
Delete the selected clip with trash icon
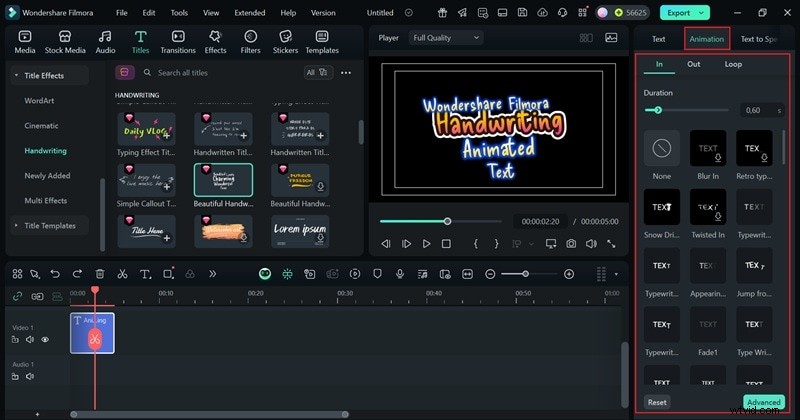(100, 274)
